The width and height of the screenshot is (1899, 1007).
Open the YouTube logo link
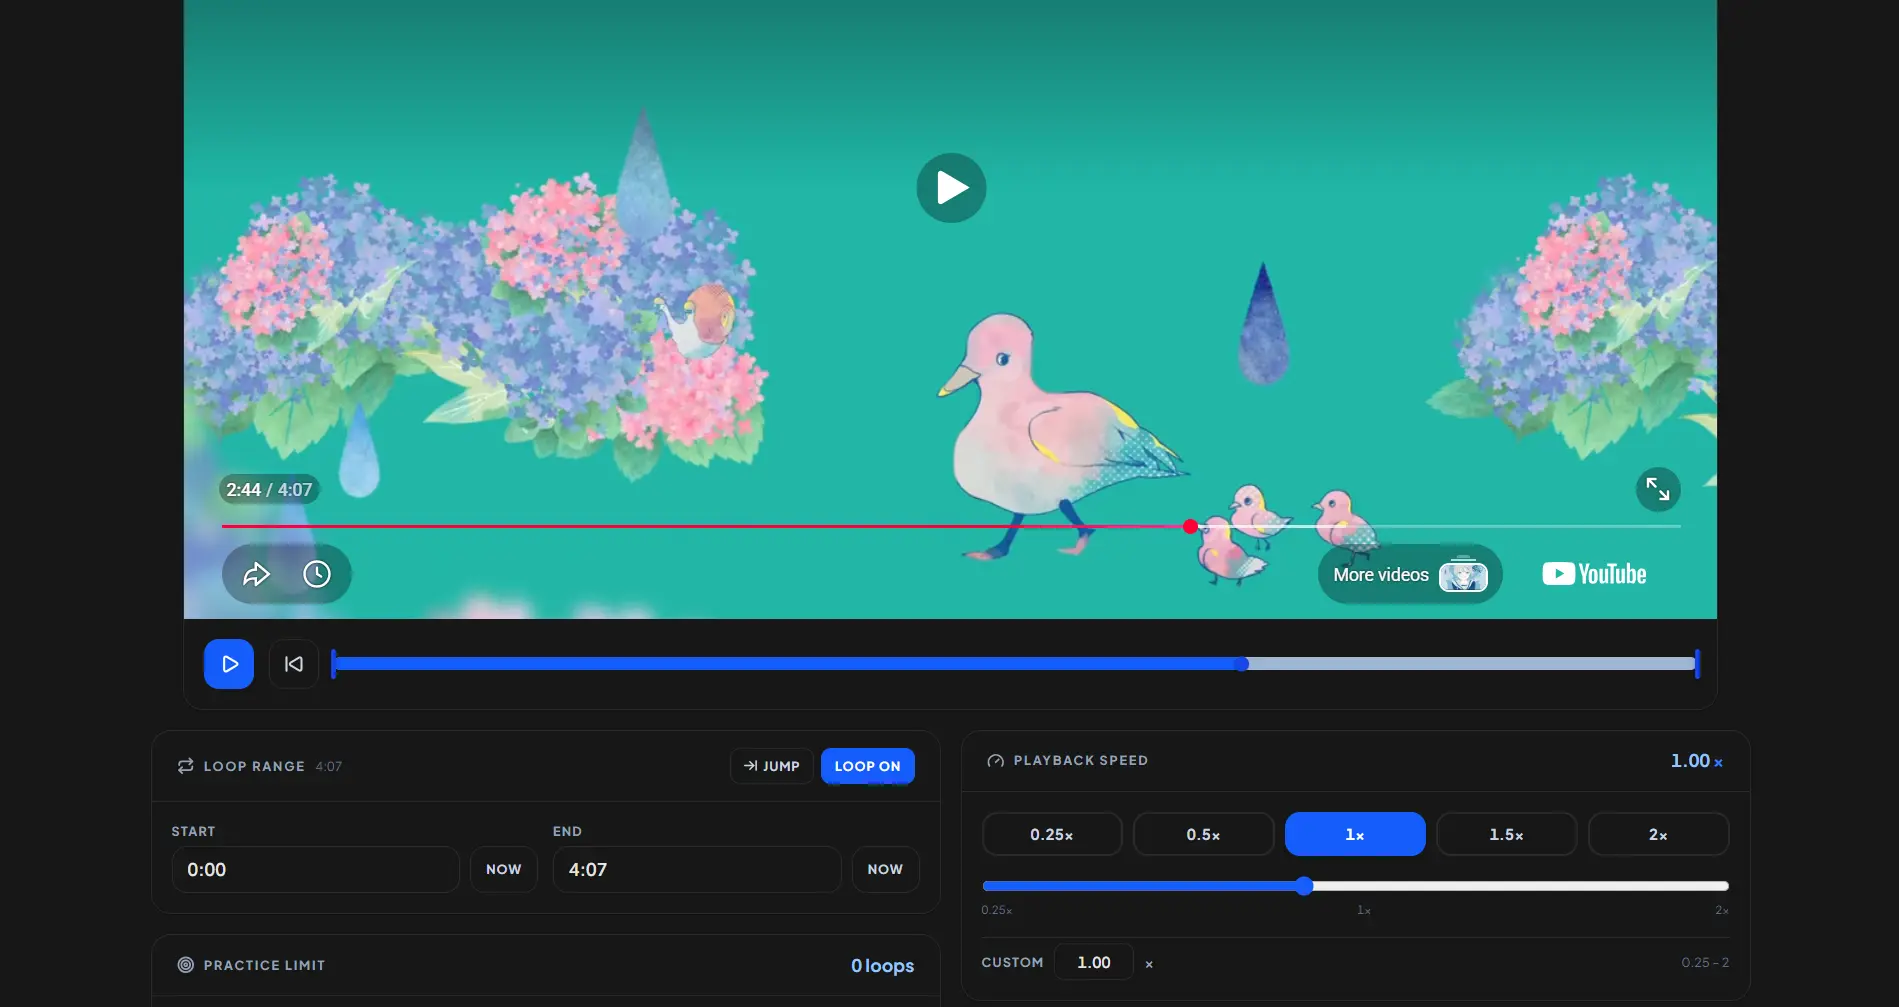coord(1594,574)
